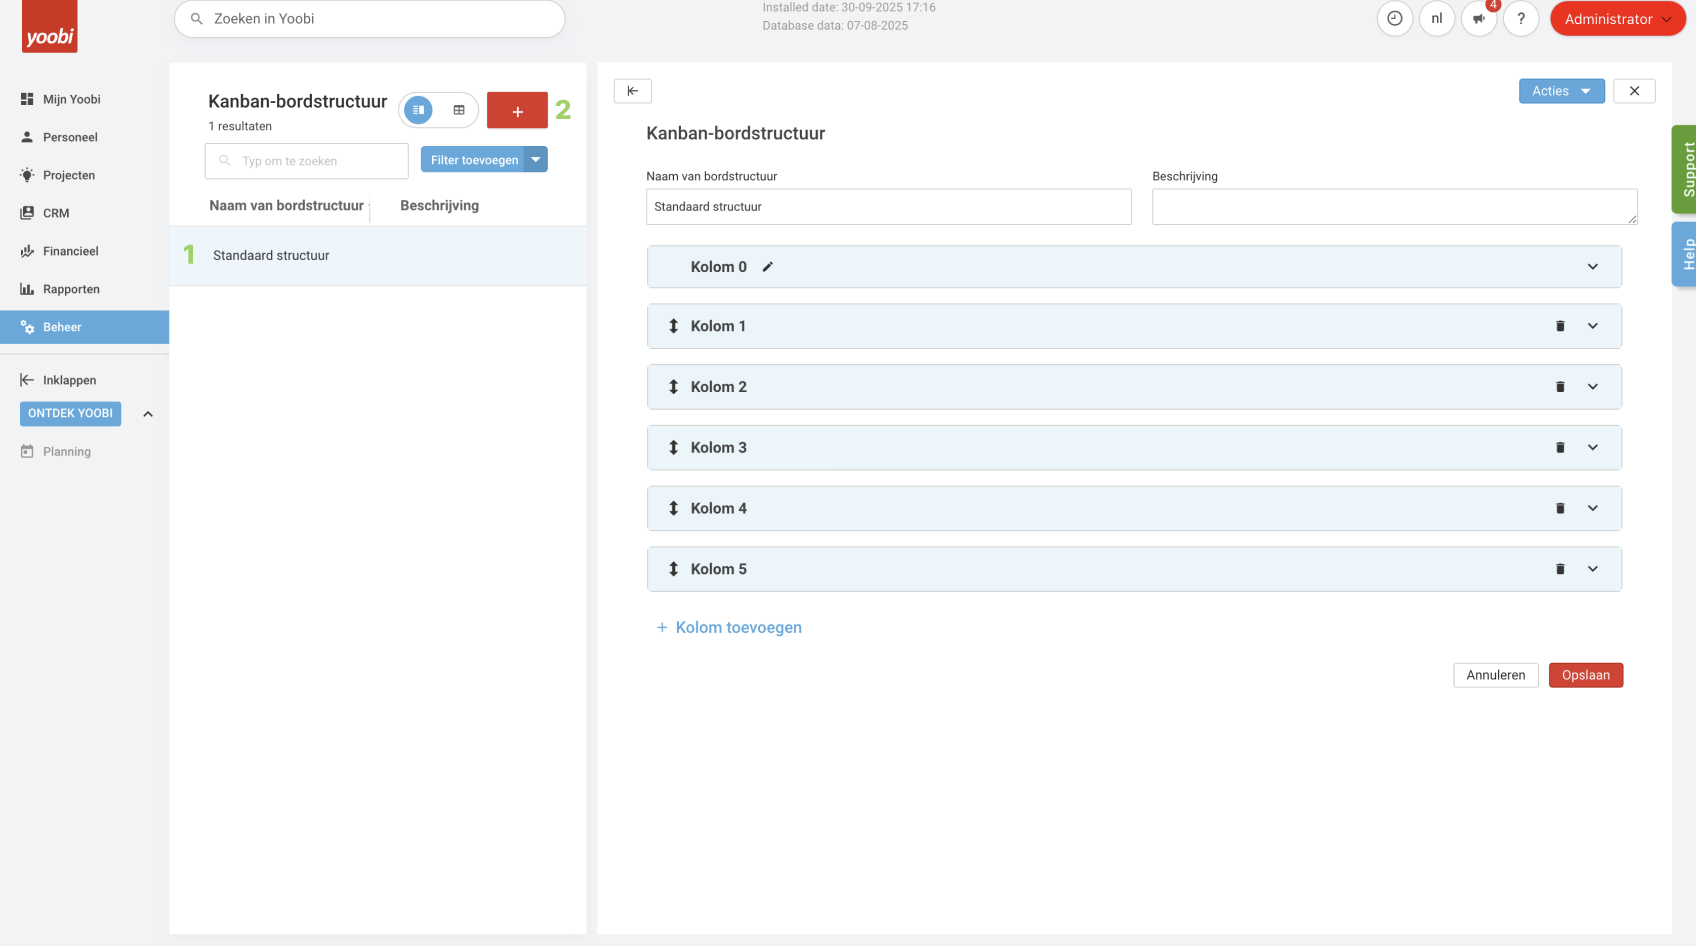Open Projecten in the sidebar
This screenshot has height=946, width=1696.
(x=69, y=175)
